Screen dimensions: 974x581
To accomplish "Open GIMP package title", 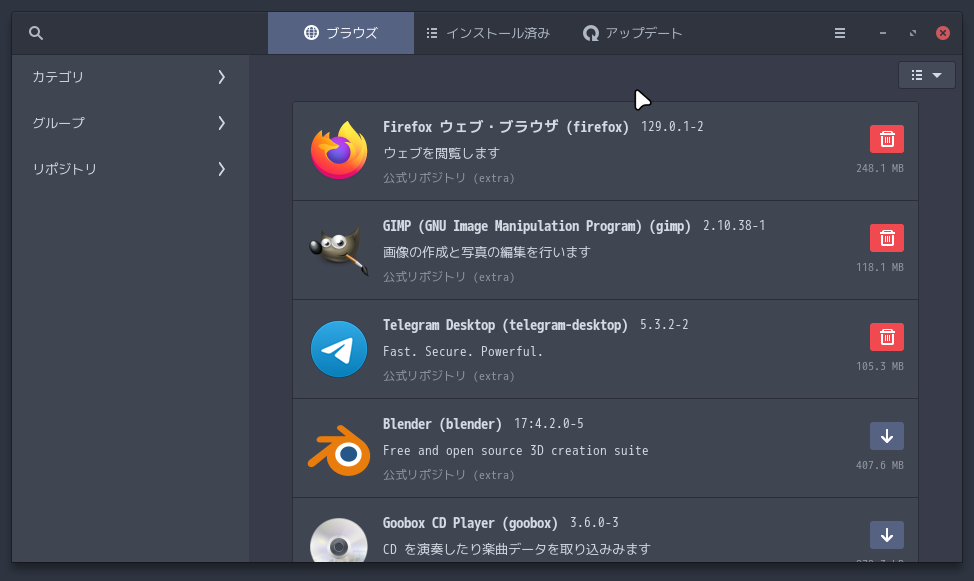I will [537, 226].
